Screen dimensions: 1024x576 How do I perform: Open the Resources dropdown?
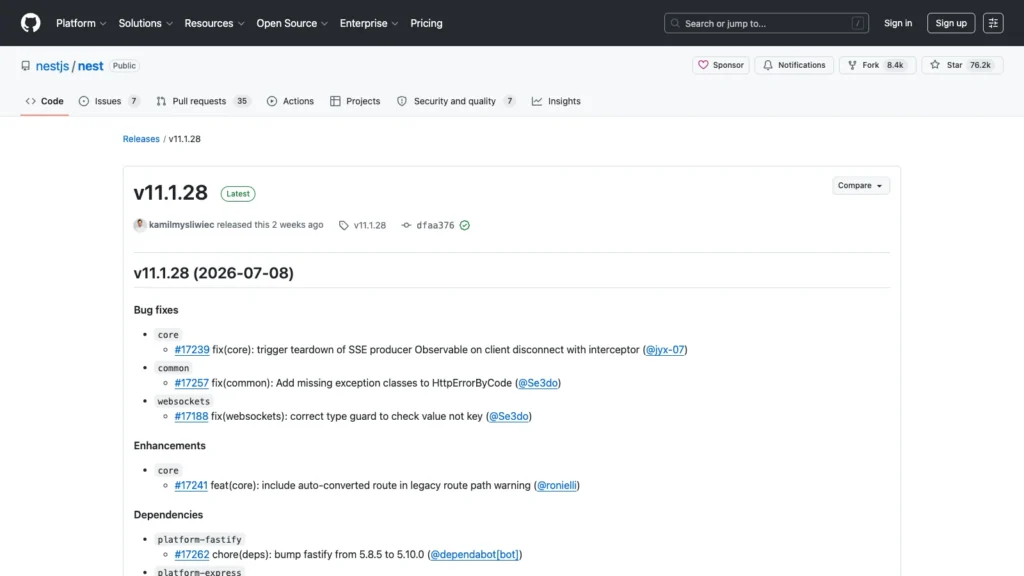[x=214, y=23]
